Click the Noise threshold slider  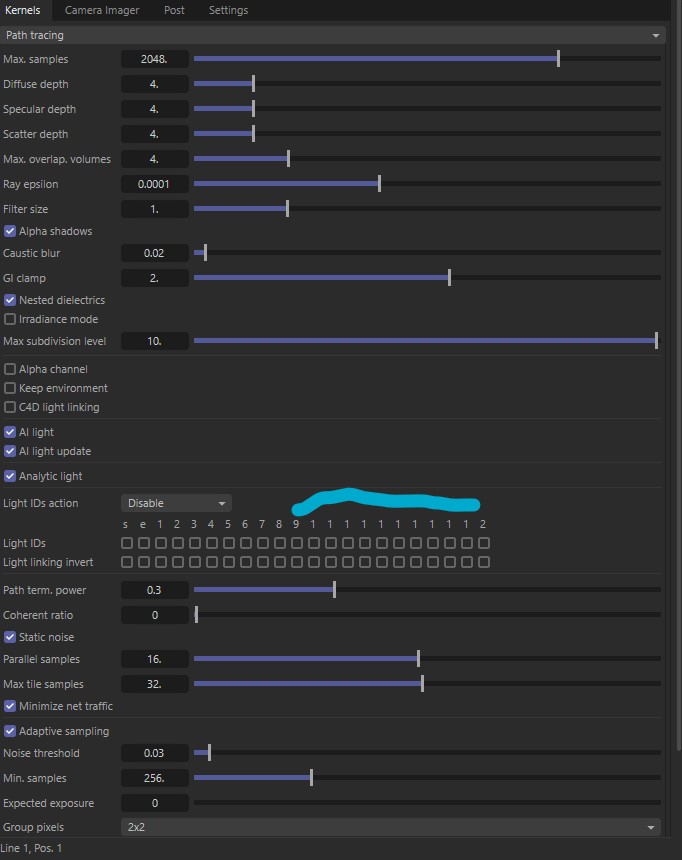(x=427, y=753)
